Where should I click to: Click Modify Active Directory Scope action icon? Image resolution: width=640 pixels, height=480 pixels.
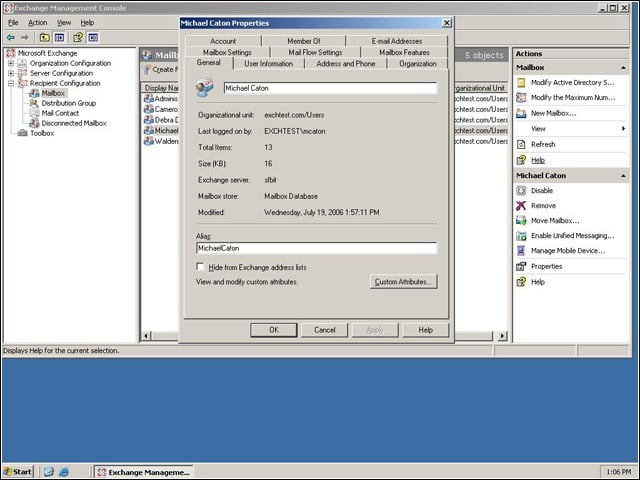[x=521, y=82]
